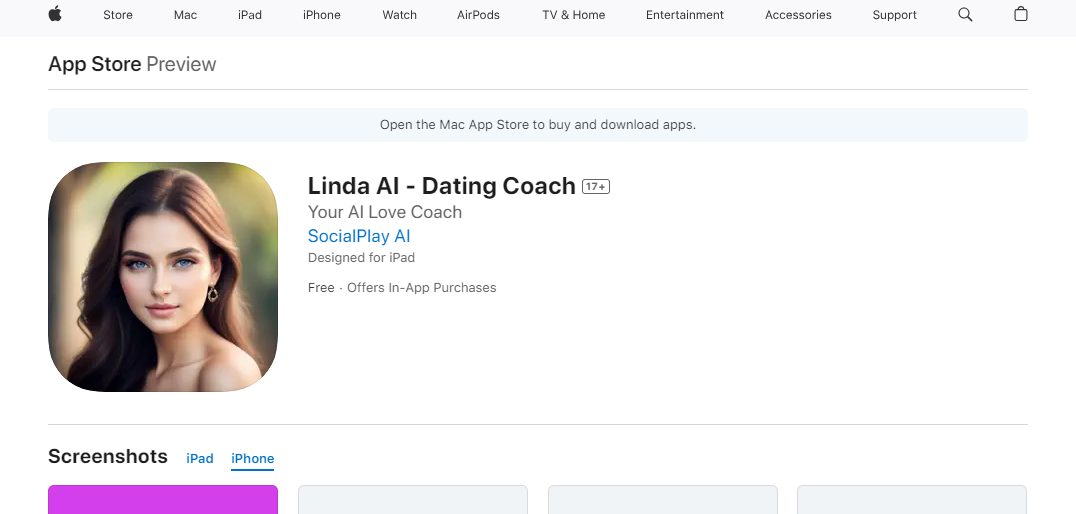1076x514 pixels.
Task: Open the Entertainment menu
Action: click(685, 15)
